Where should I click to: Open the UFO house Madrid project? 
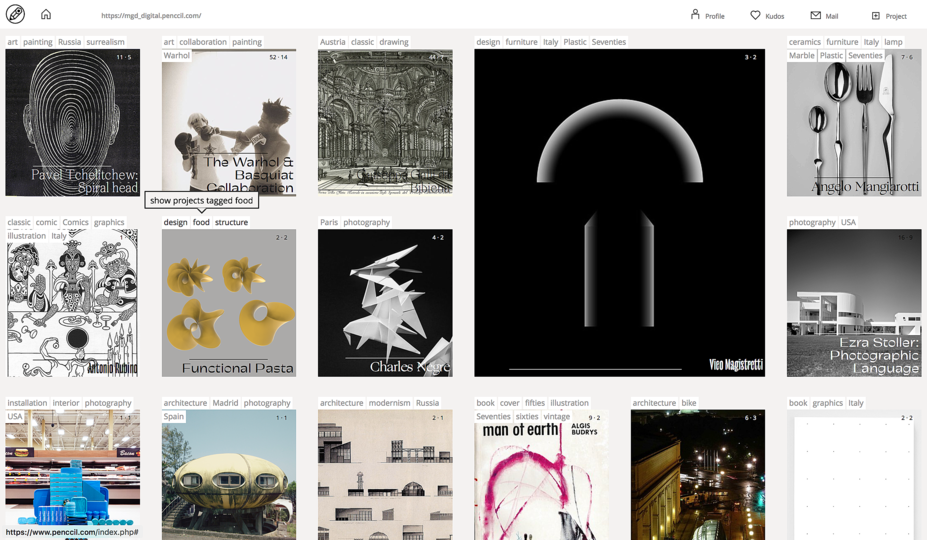coord(229,474)
